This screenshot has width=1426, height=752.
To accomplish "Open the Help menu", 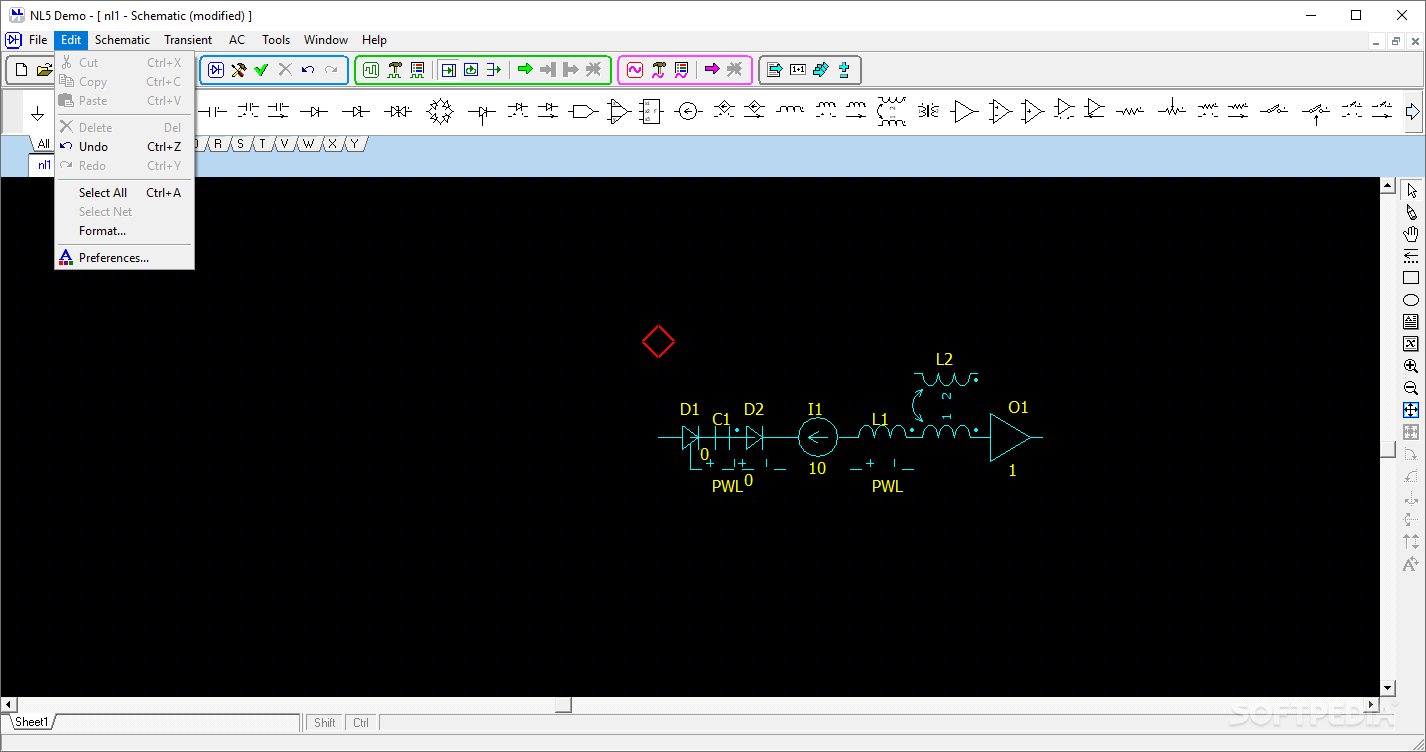I will pyautogui.click(x=374, y=40).
